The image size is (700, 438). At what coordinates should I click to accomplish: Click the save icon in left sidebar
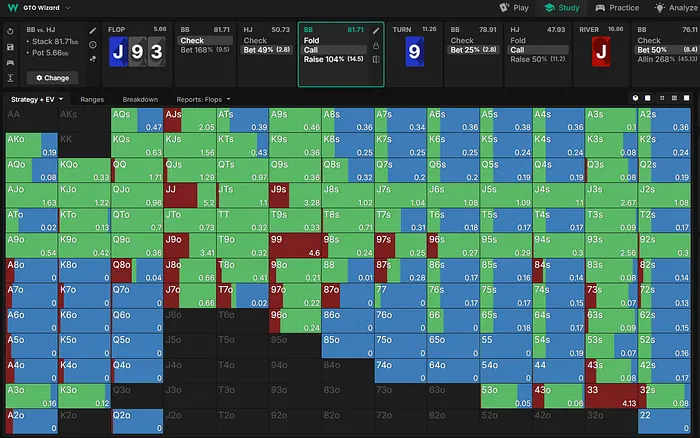(x=9, y=46)
